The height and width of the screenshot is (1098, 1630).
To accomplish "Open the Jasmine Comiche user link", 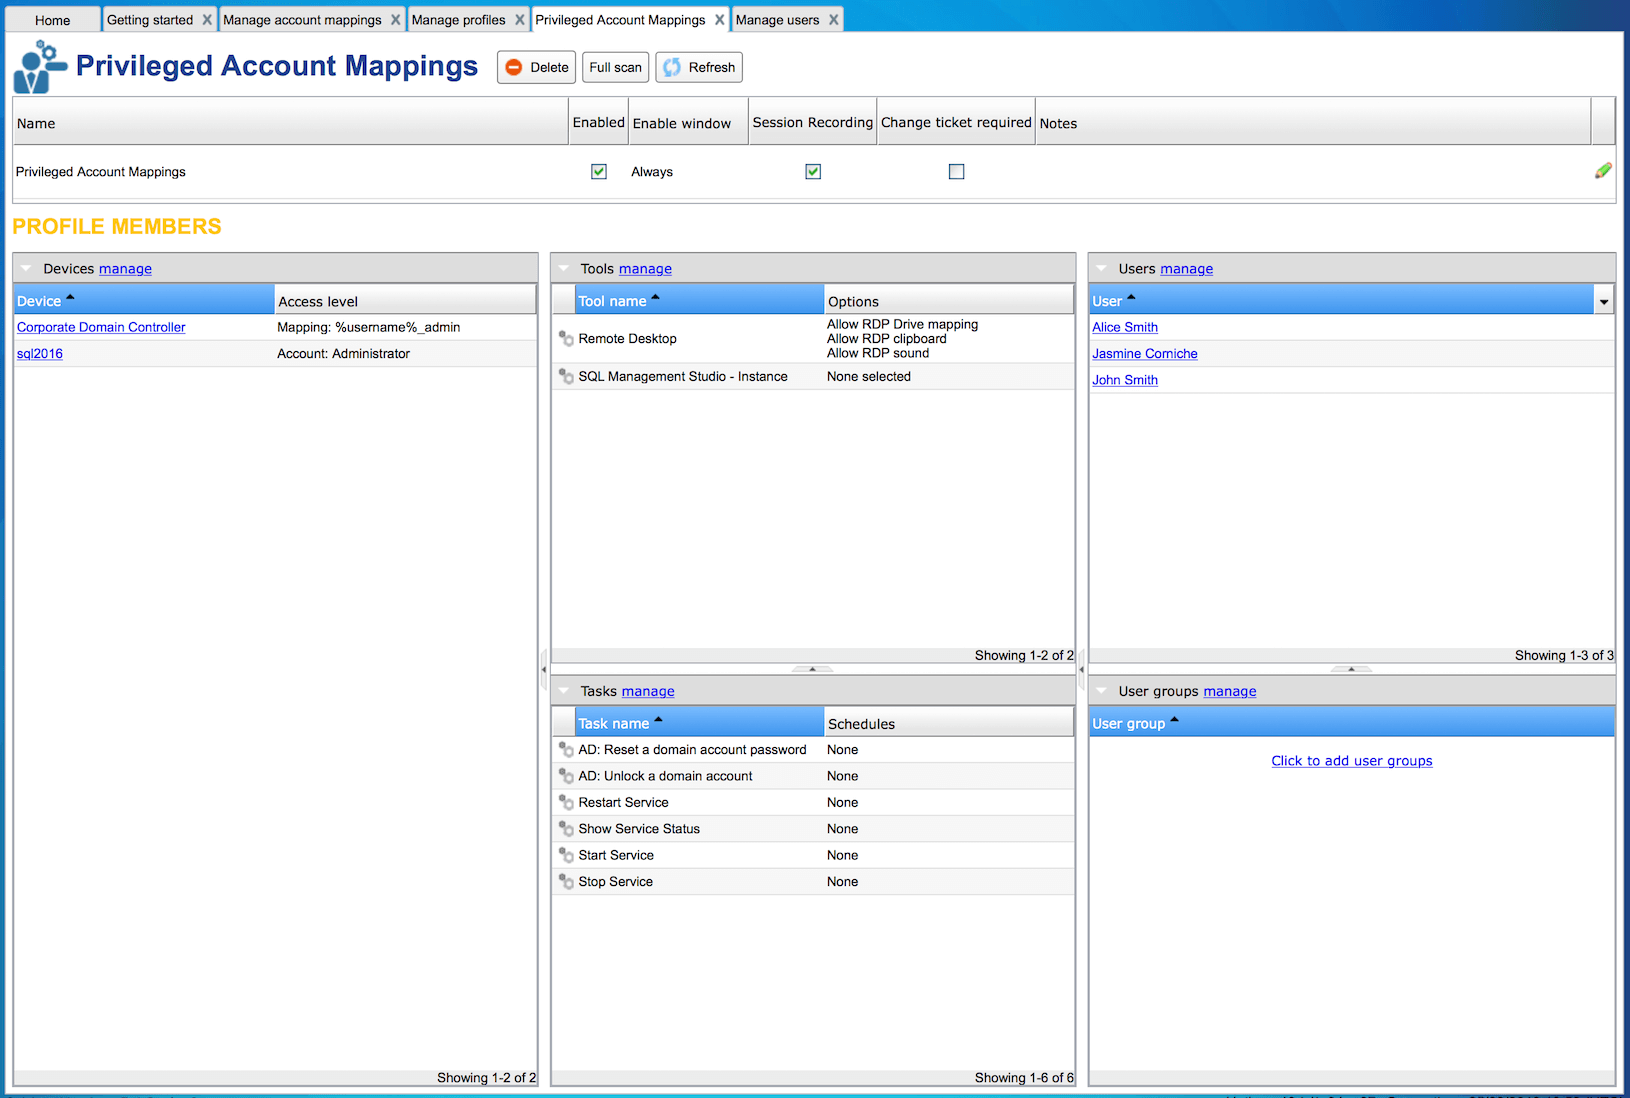I will [1145, 354].
